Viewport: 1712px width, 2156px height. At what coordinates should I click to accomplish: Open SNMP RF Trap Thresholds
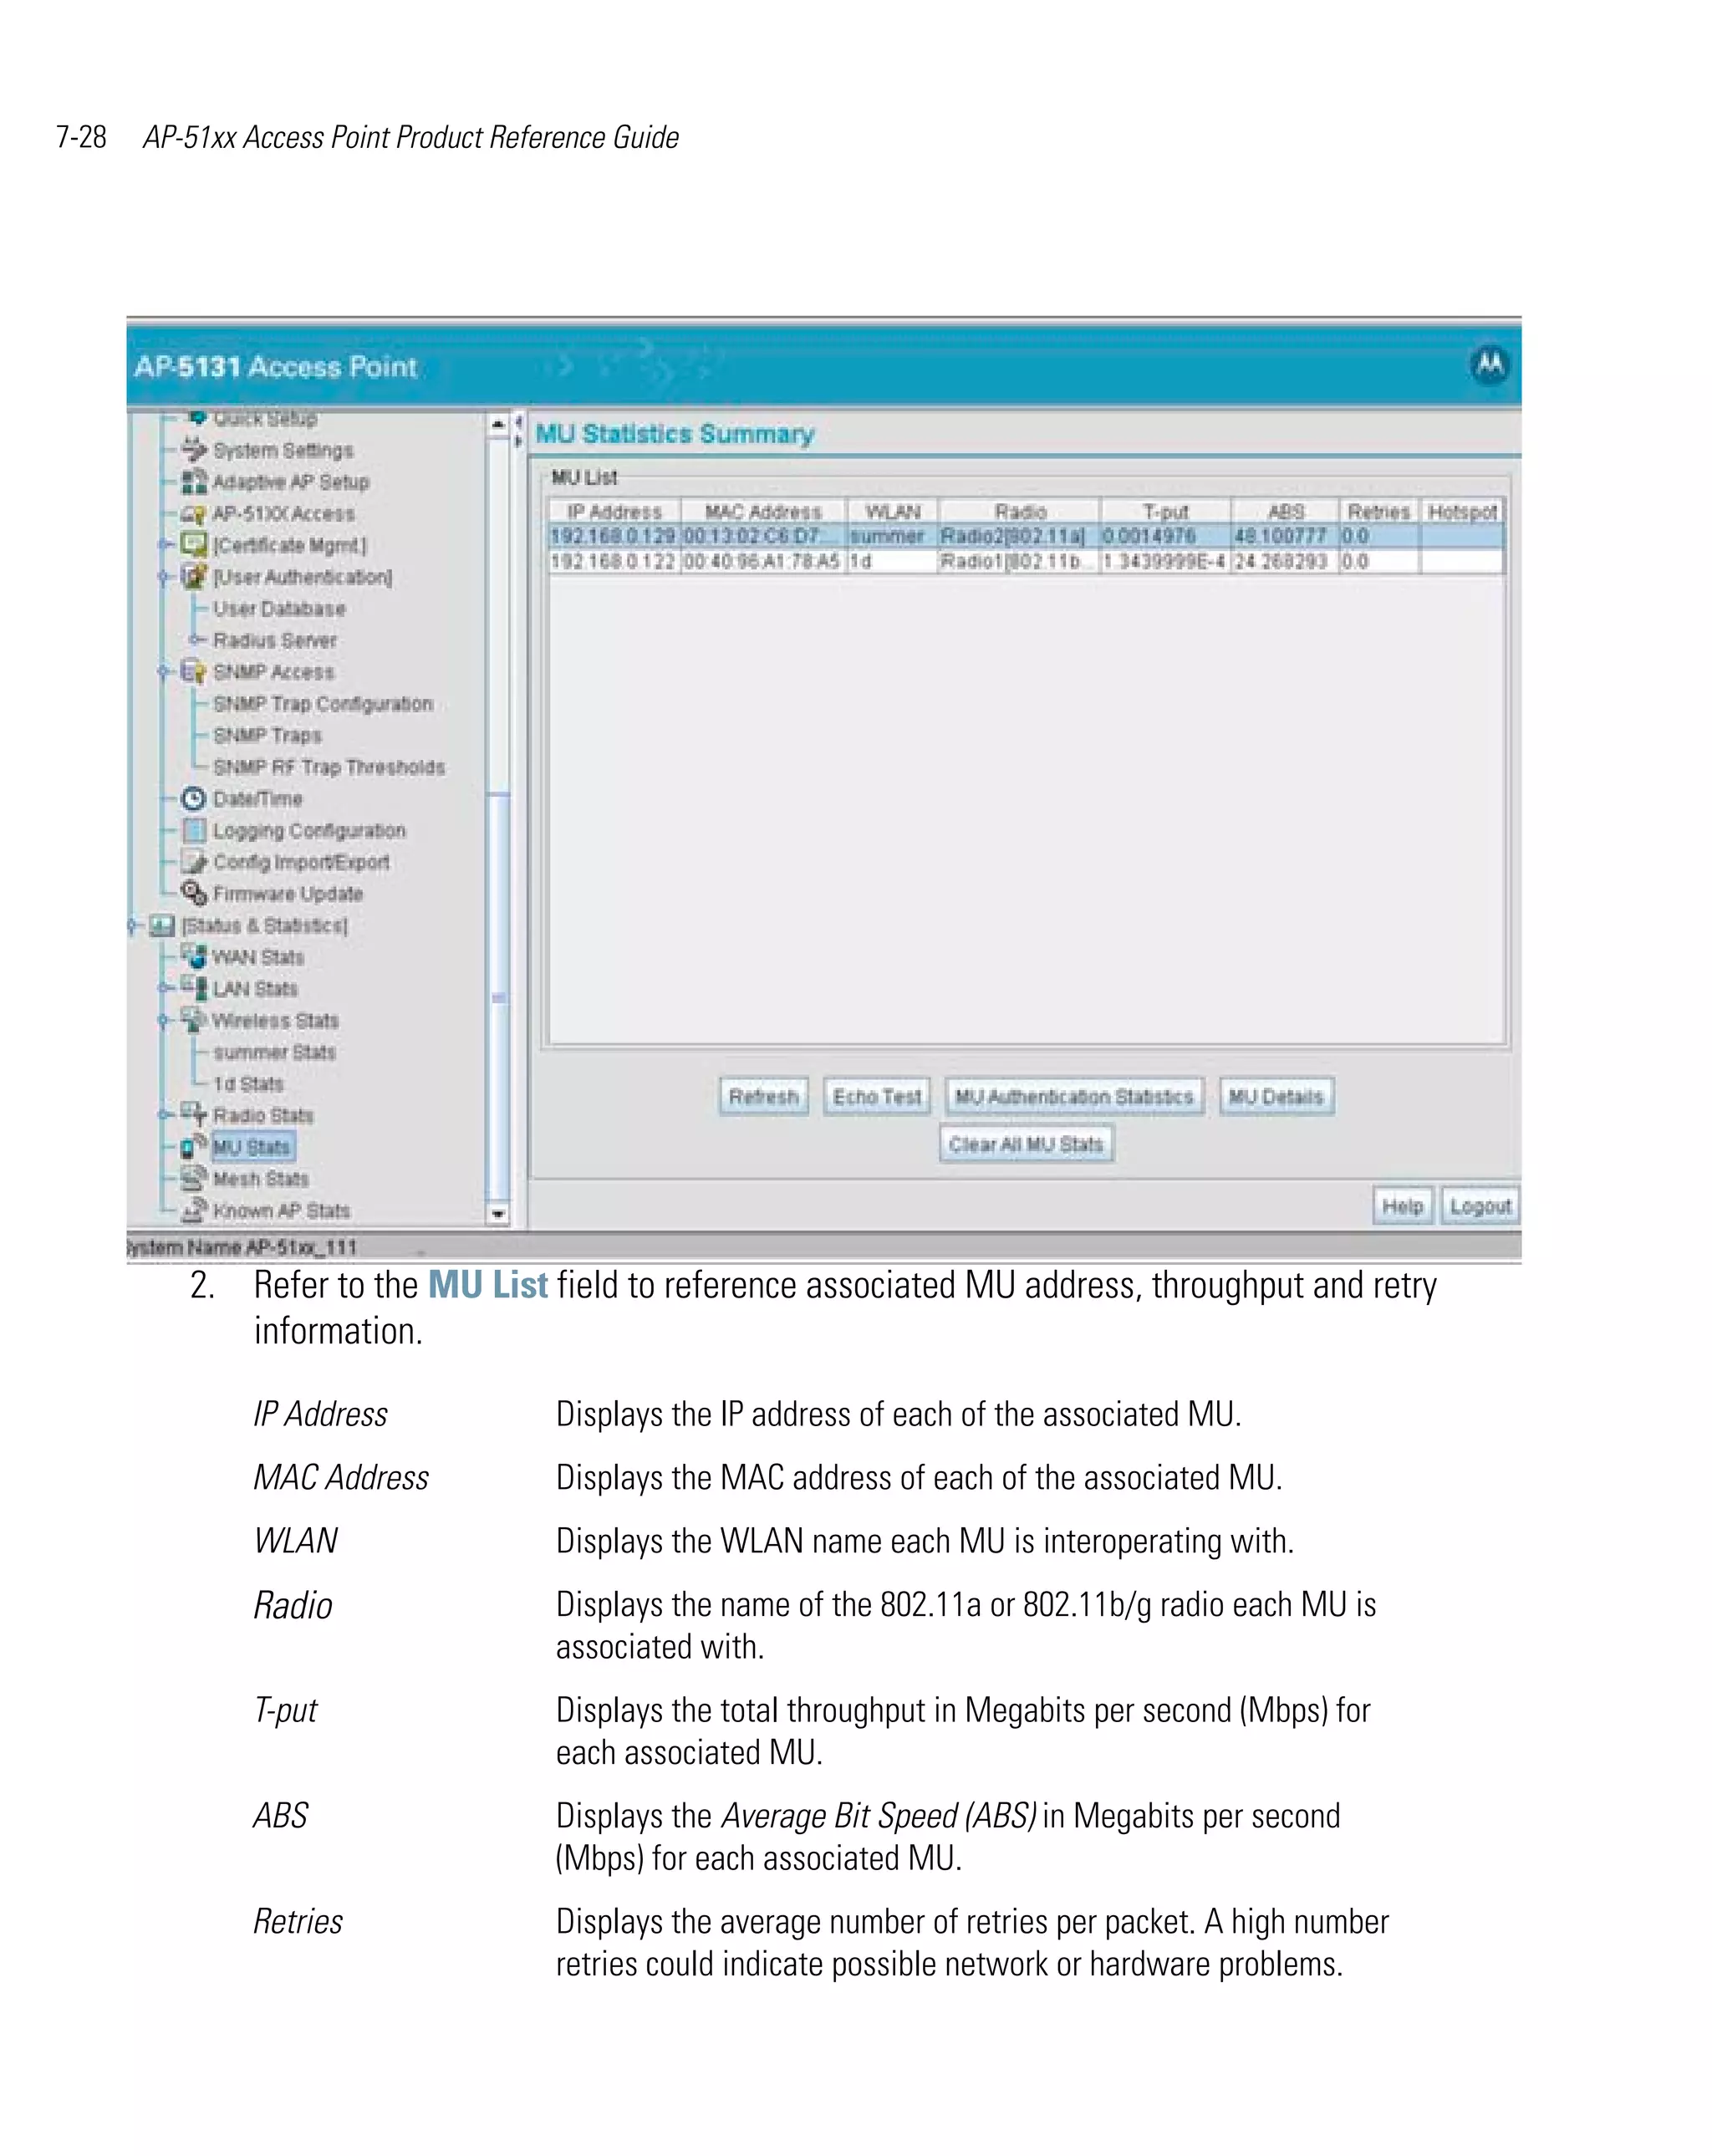pyautogui.click(x=329, y=767)
